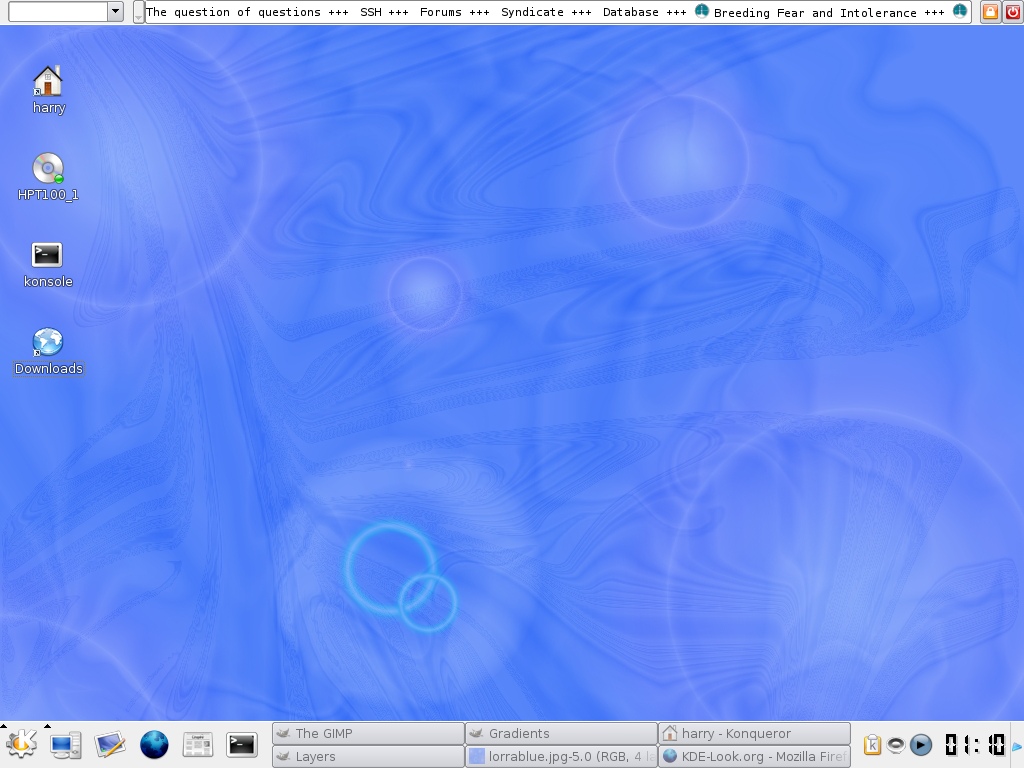Image resolution: width=1024 pixels, height=768 pixels.
Task: Switch to lorrablue.jpg-5.0 image window
Action: (561, 756)
